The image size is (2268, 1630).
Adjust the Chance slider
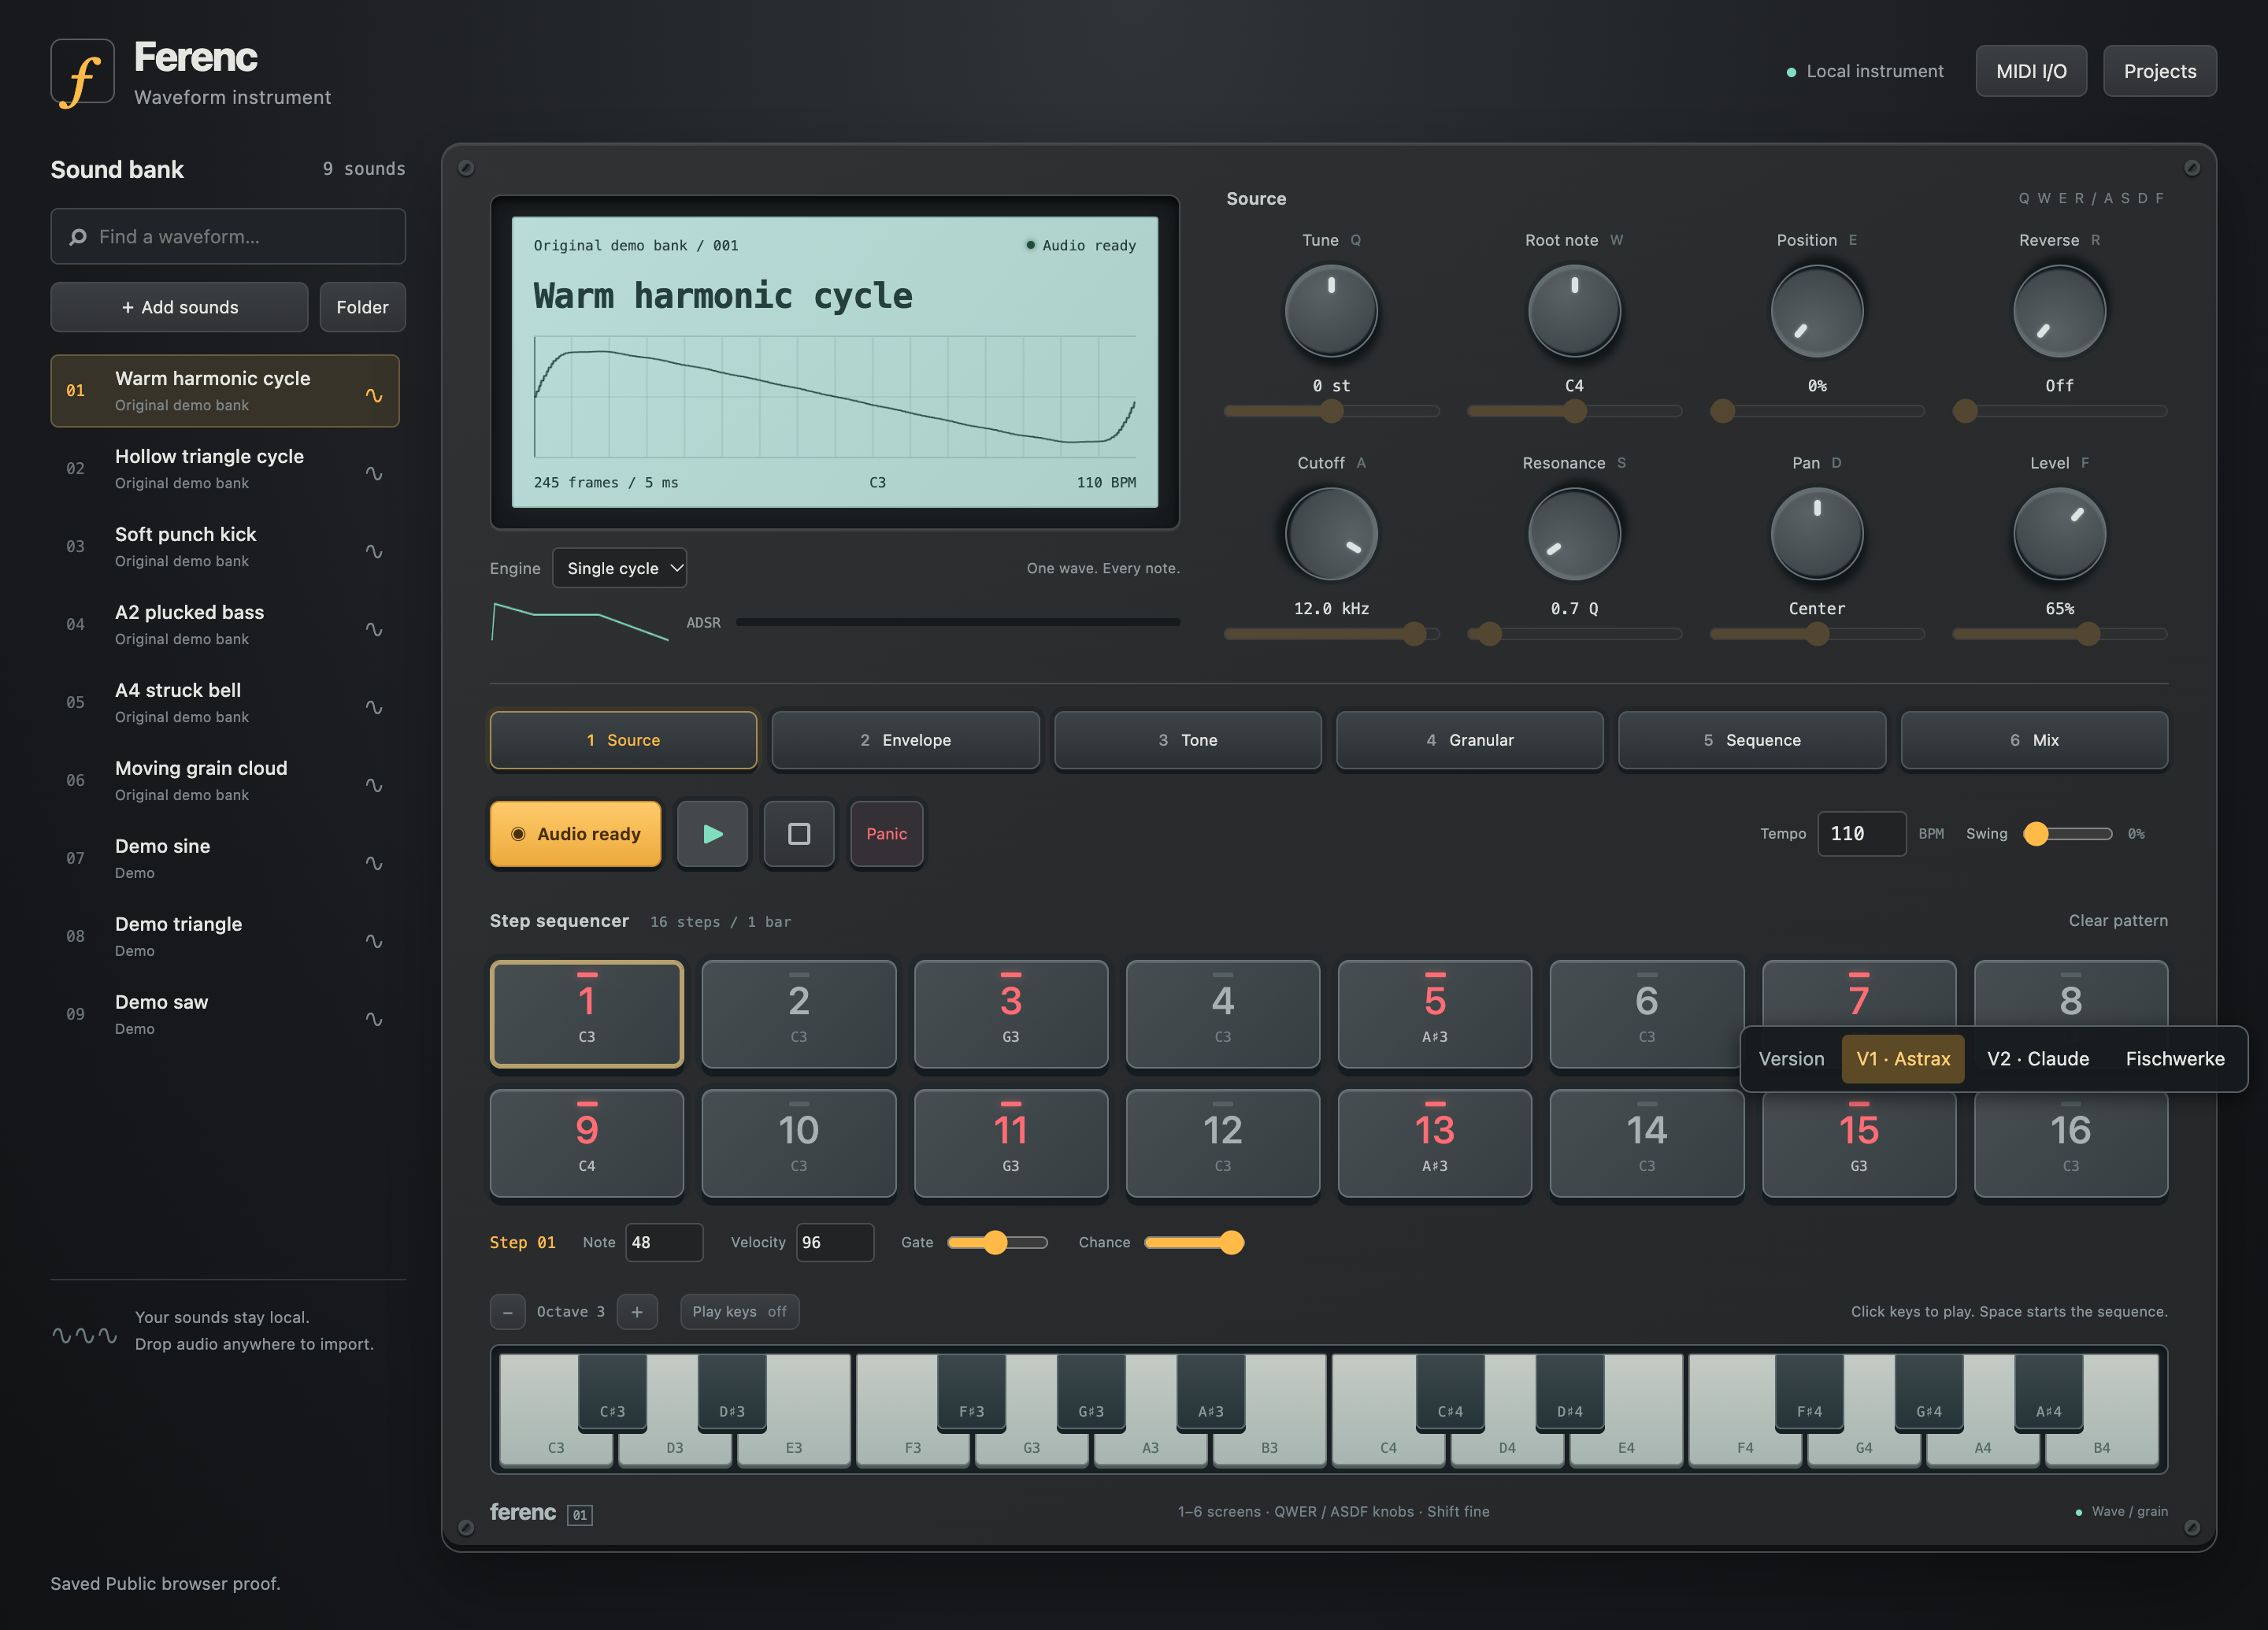coord(1193,1242)
